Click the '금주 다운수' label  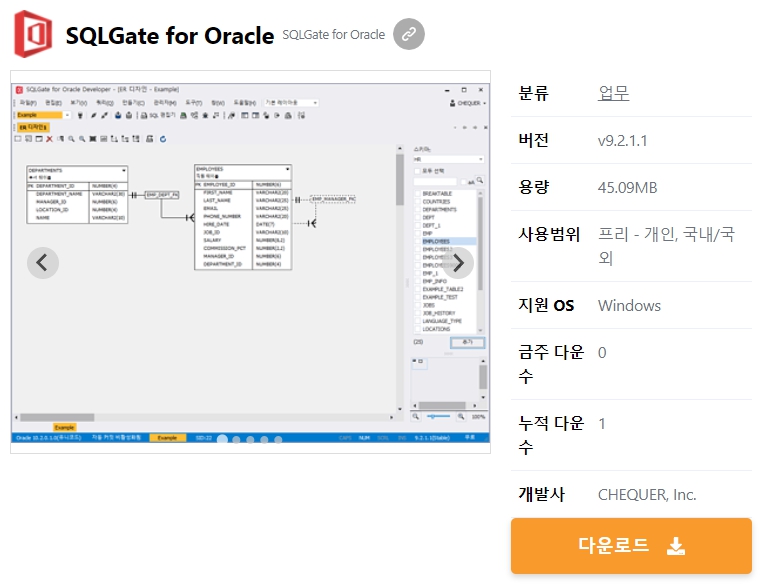(x=551, y=364)
